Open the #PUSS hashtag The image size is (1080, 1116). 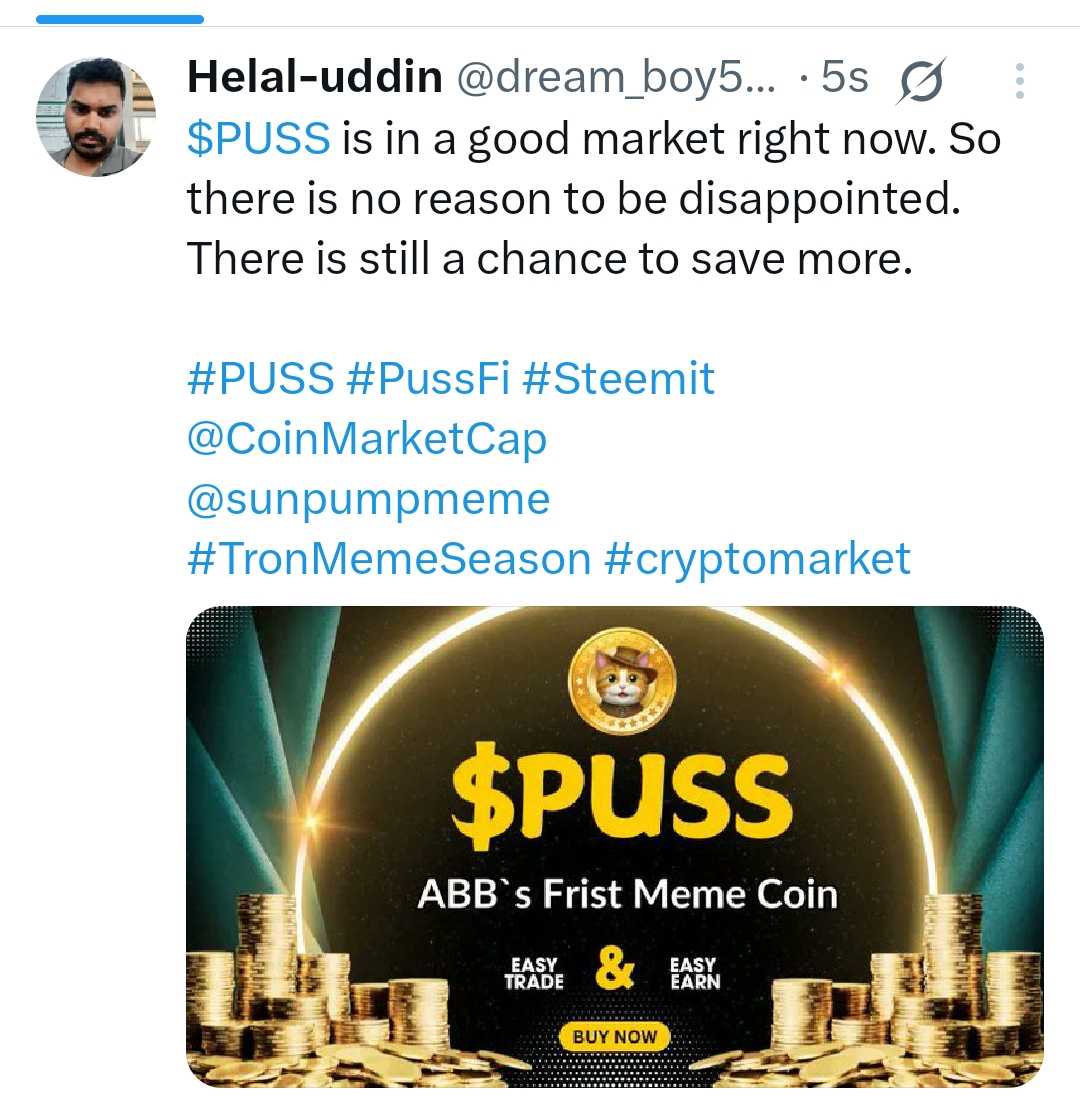tap(261, 377)
